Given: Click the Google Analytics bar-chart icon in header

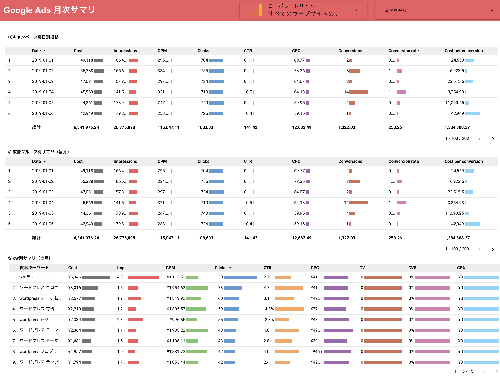Looking at the screenshot, I should pyautogui.click(x=256, y=10).
